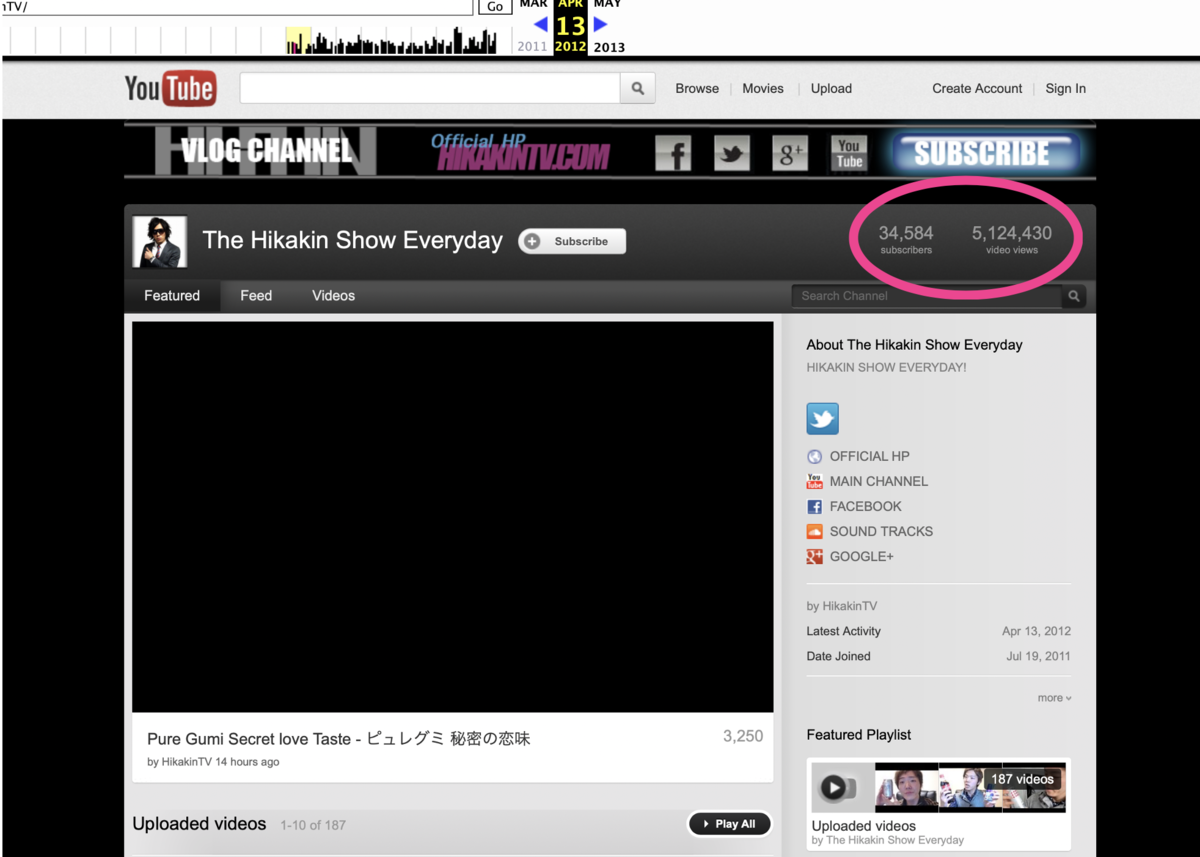
Task: Open Facebook icon in channel banner
Action: click(x=673, y=153)
